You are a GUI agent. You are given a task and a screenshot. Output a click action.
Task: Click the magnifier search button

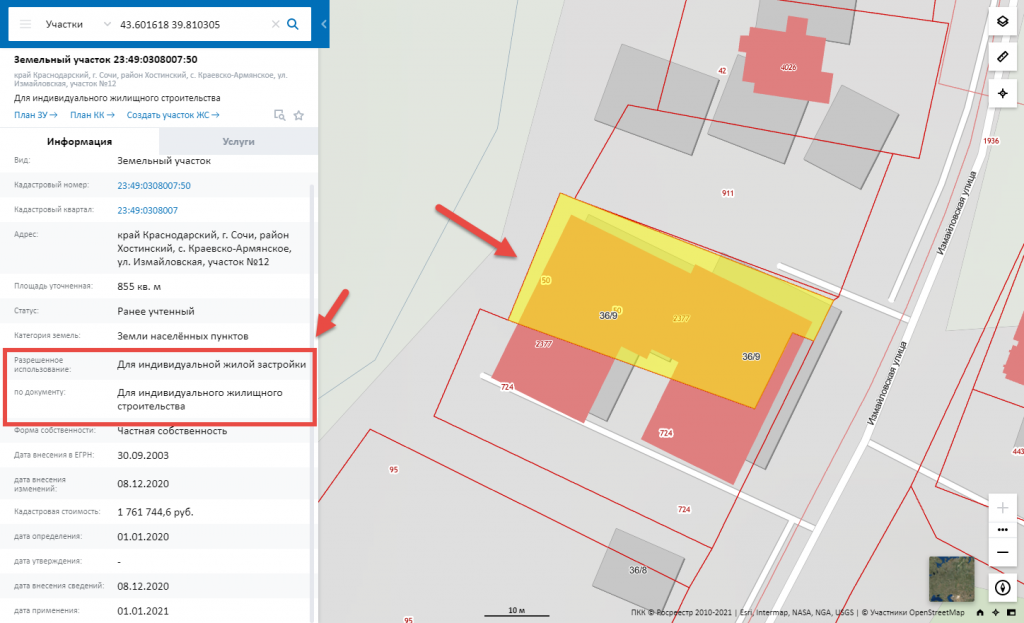(293, 24)
